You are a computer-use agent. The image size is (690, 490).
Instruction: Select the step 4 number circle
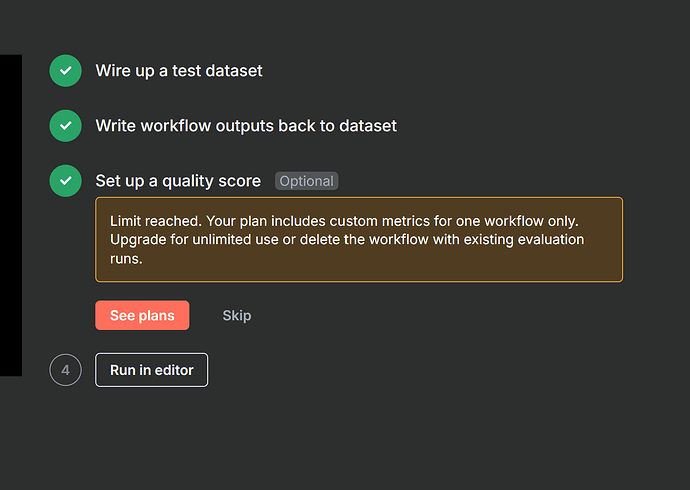tap(66, 370)
